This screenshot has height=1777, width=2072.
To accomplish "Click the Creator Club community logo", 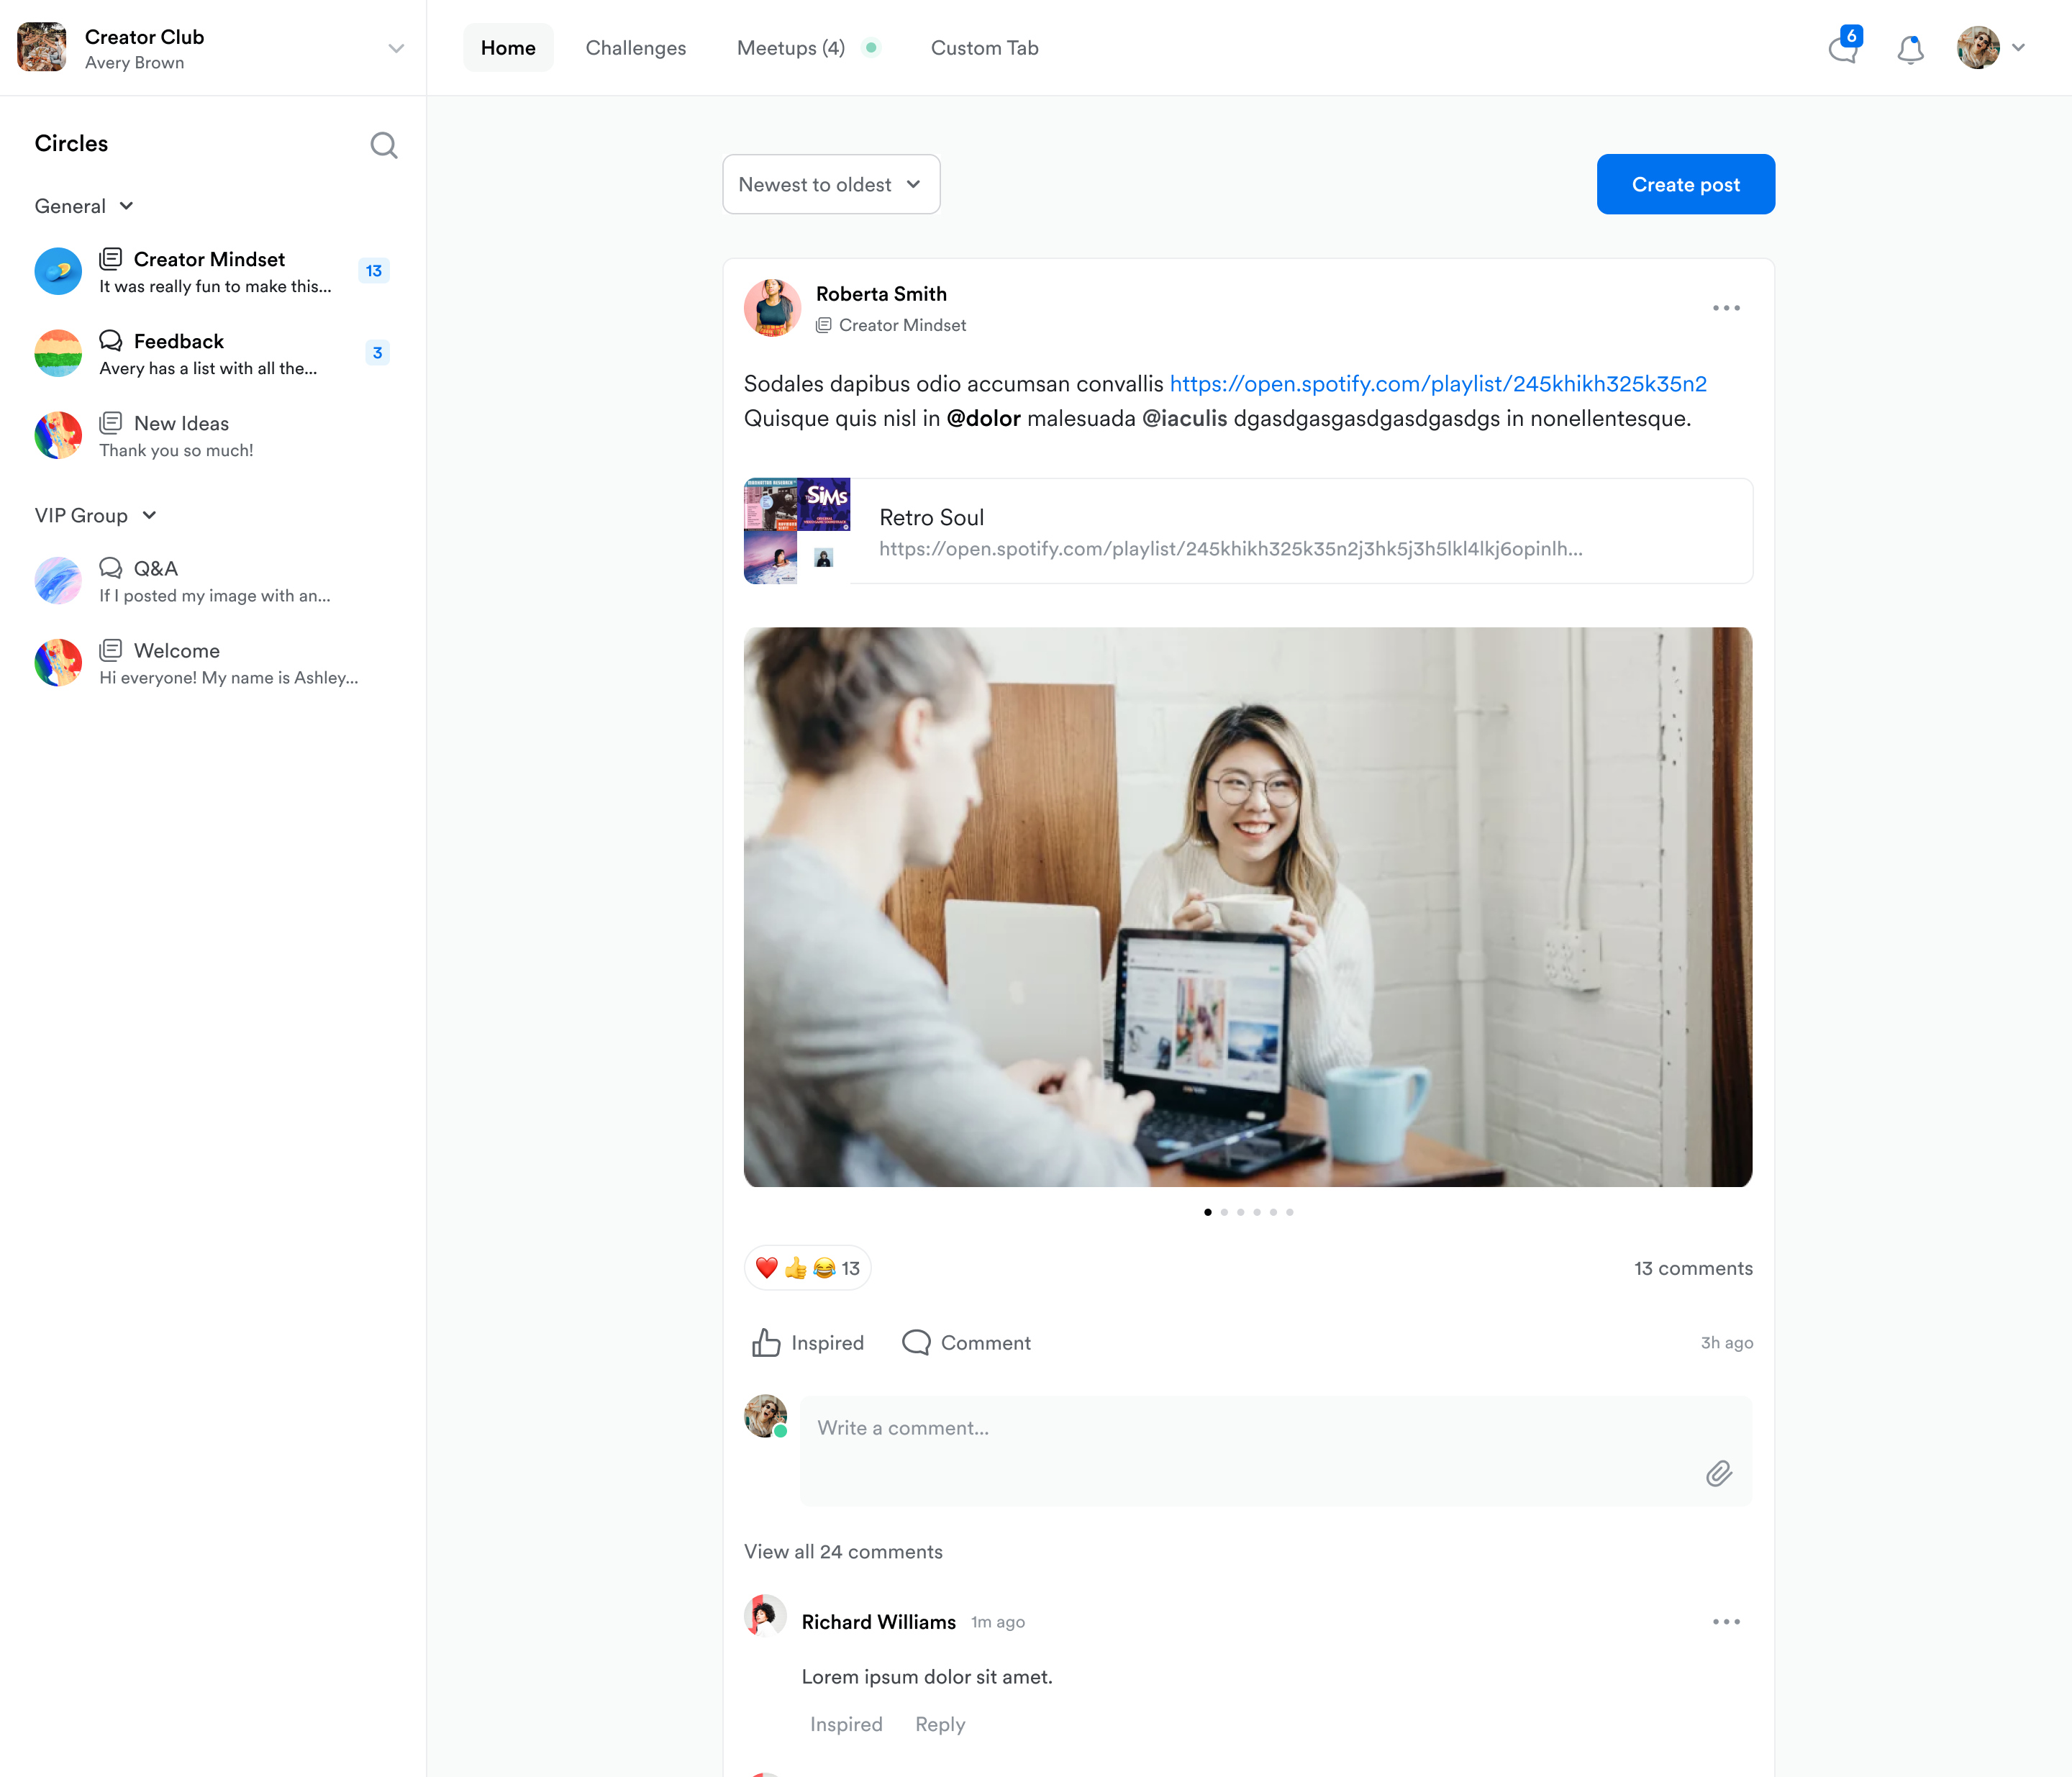I will tap(42, 47).
